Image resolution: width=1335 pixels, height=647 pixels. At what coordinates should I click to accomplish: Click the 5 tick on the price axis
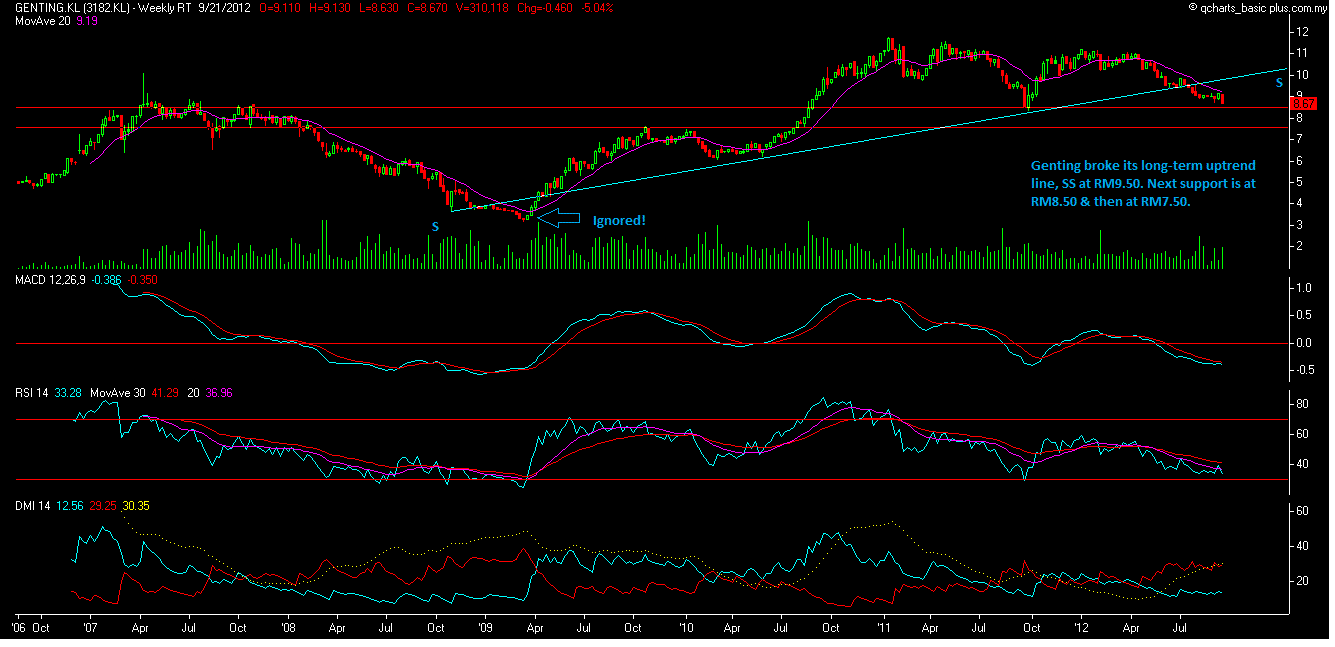tap(1301, 181)
